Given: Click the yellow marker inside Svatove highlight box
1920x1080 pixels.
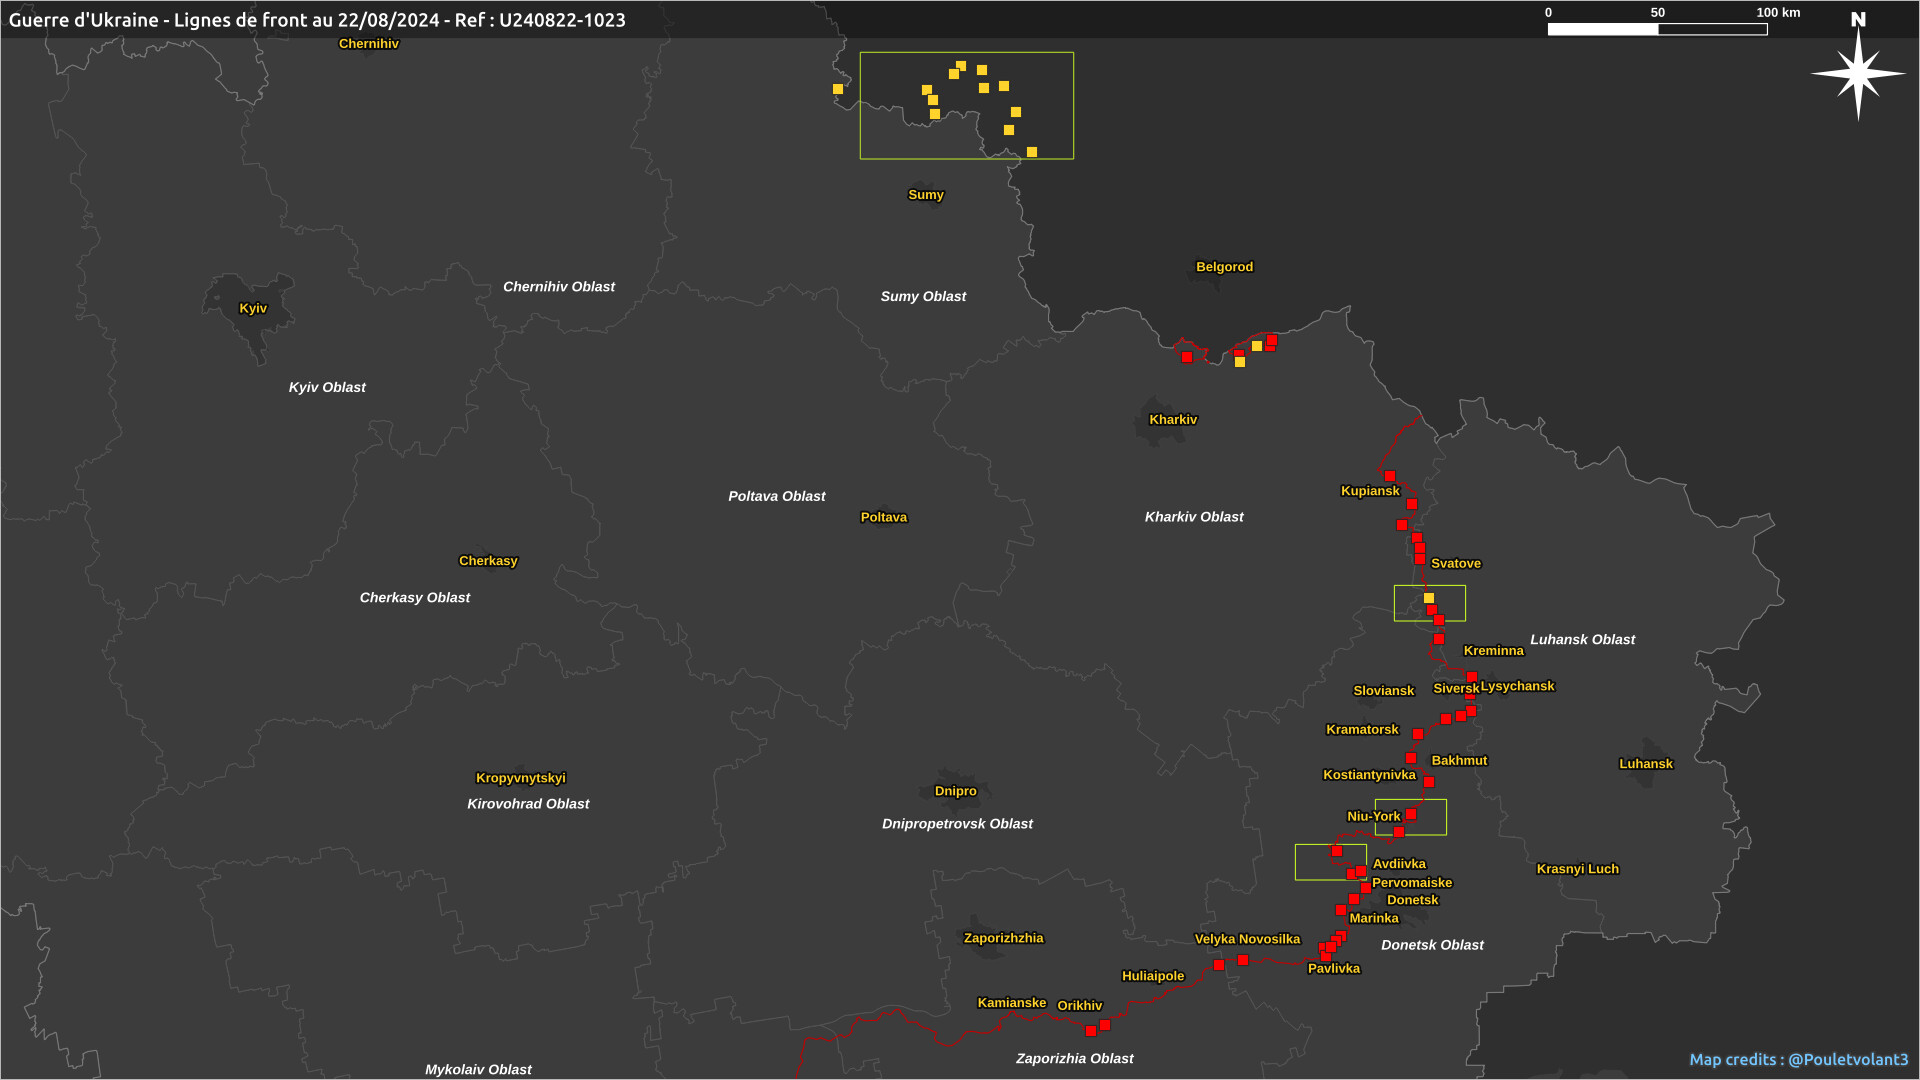Looking at the screenshot, I should [x=1429, y=598].
